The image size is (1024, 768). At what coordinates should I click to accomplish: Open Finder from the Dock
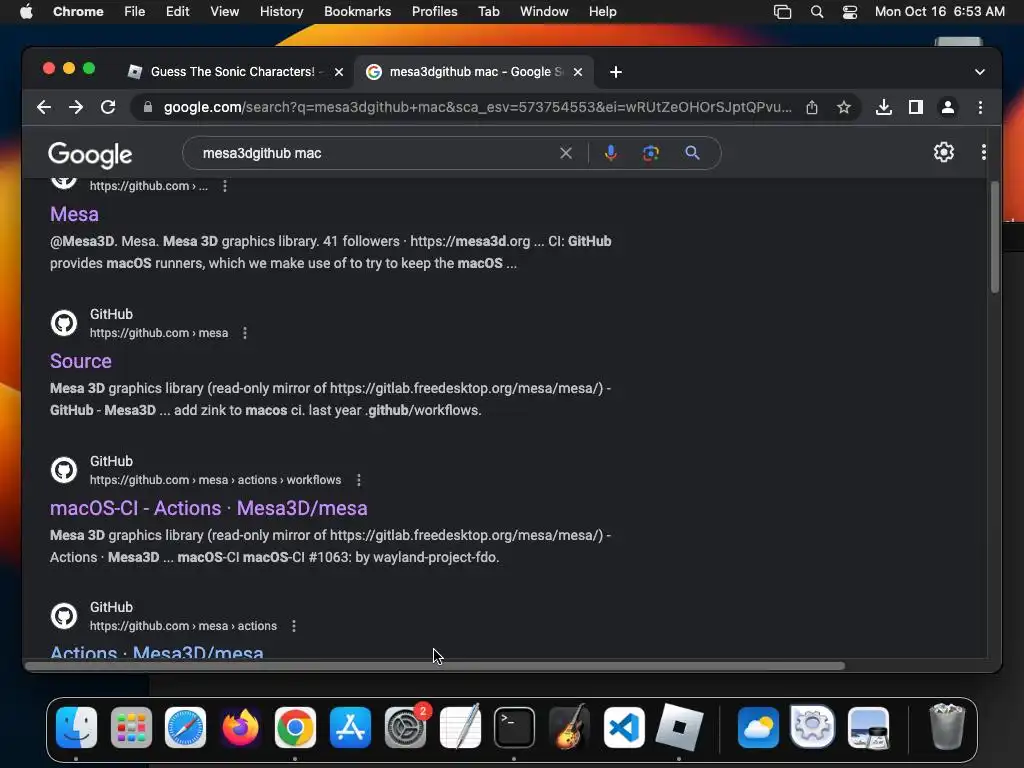(x=76, y=728)
